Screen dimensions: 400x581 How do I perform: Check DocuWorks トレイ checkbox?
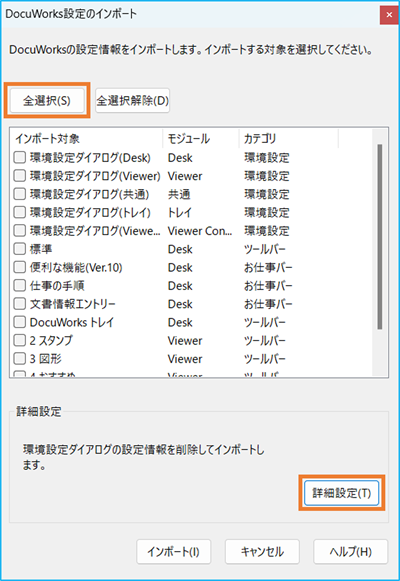point(20,322)
